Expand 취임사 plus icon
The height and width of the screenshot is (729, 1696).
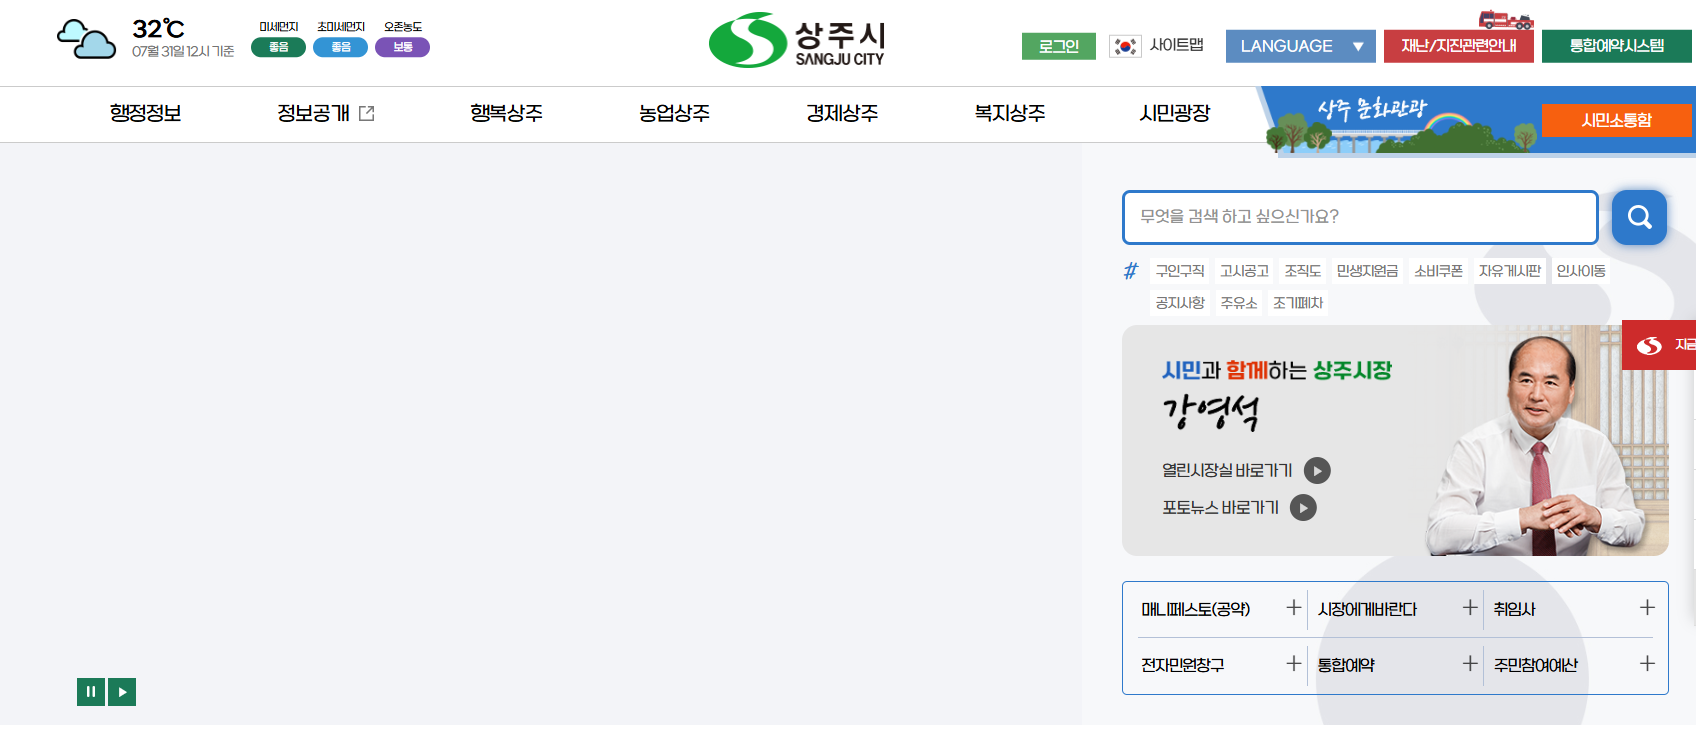[x=1647, y=608]
